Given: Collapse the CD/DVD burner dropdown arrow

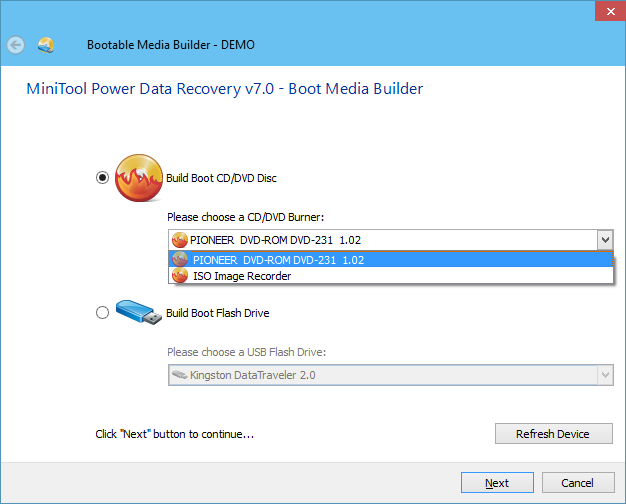Looking at the screenshot, I should point(605,240).
